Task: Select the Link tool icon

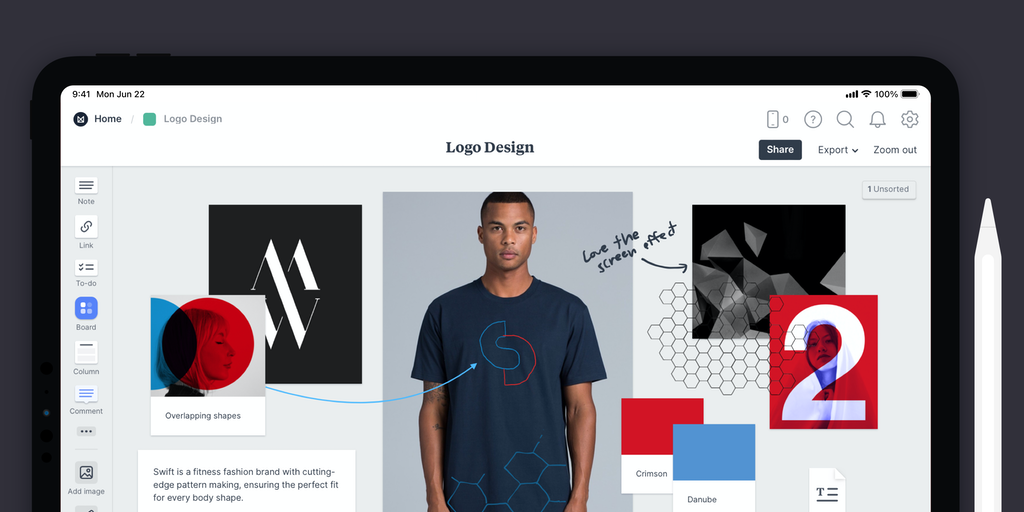Action: (x=86, y=227)
